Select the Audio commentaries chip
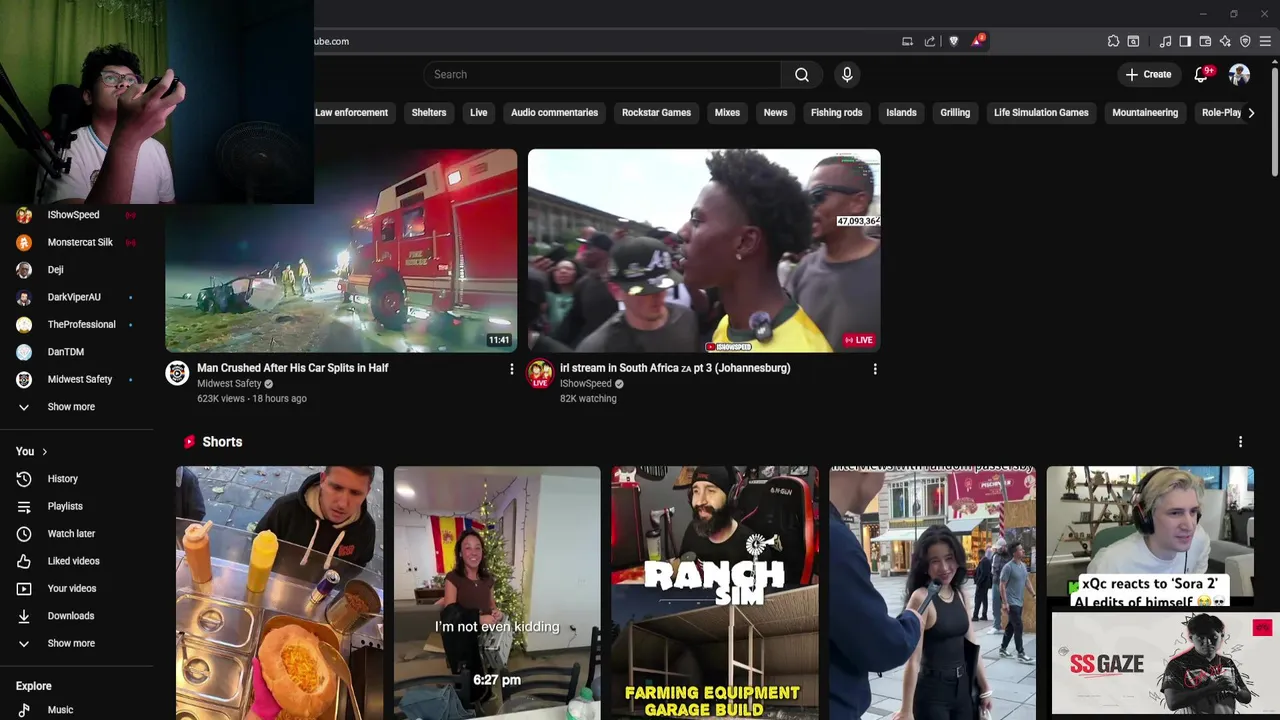The height and width of the screenshot is (720, 1280). pyautogui.click(x=554, y=113)
